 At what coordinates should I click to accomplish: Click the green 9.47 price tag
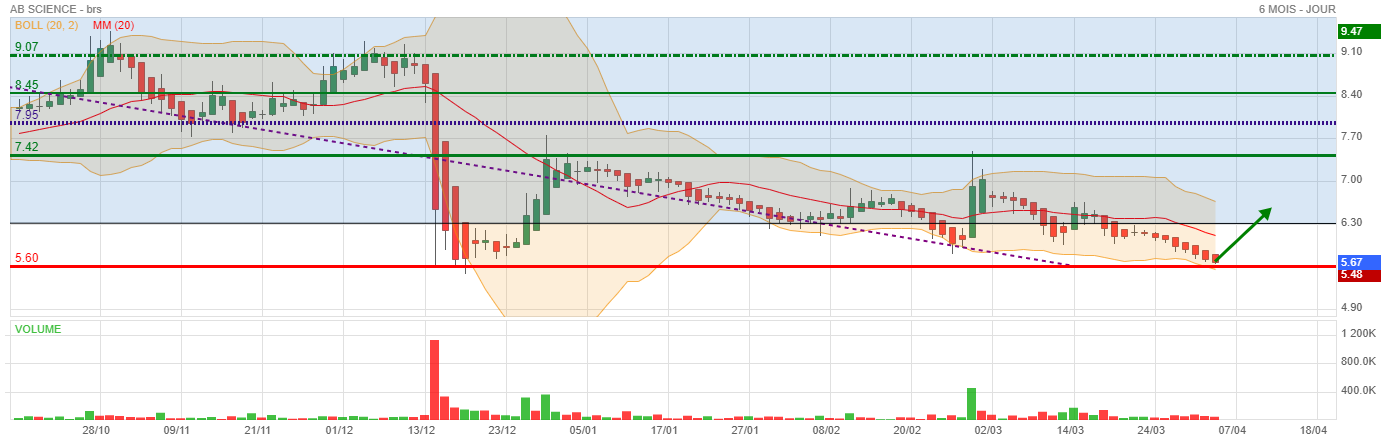coord(1358,31)
